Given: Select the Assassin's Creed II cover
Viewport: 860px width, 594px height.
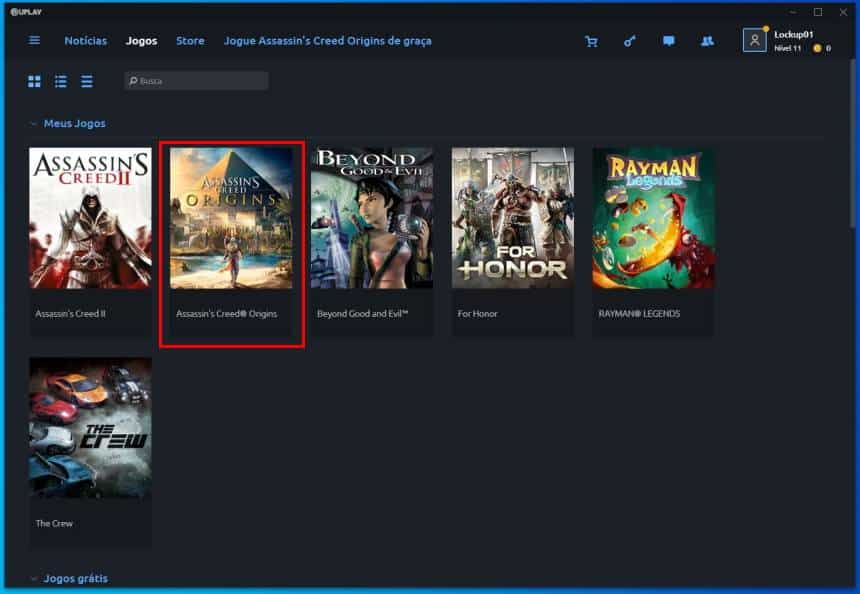Looking at the screenshot, I should (90, 218).
